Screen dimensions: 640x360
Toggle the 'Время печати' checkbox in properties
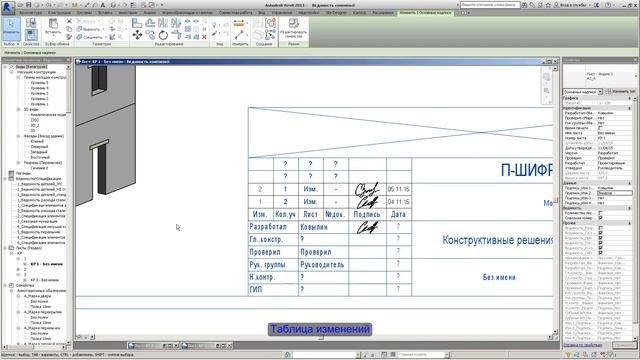600,128
